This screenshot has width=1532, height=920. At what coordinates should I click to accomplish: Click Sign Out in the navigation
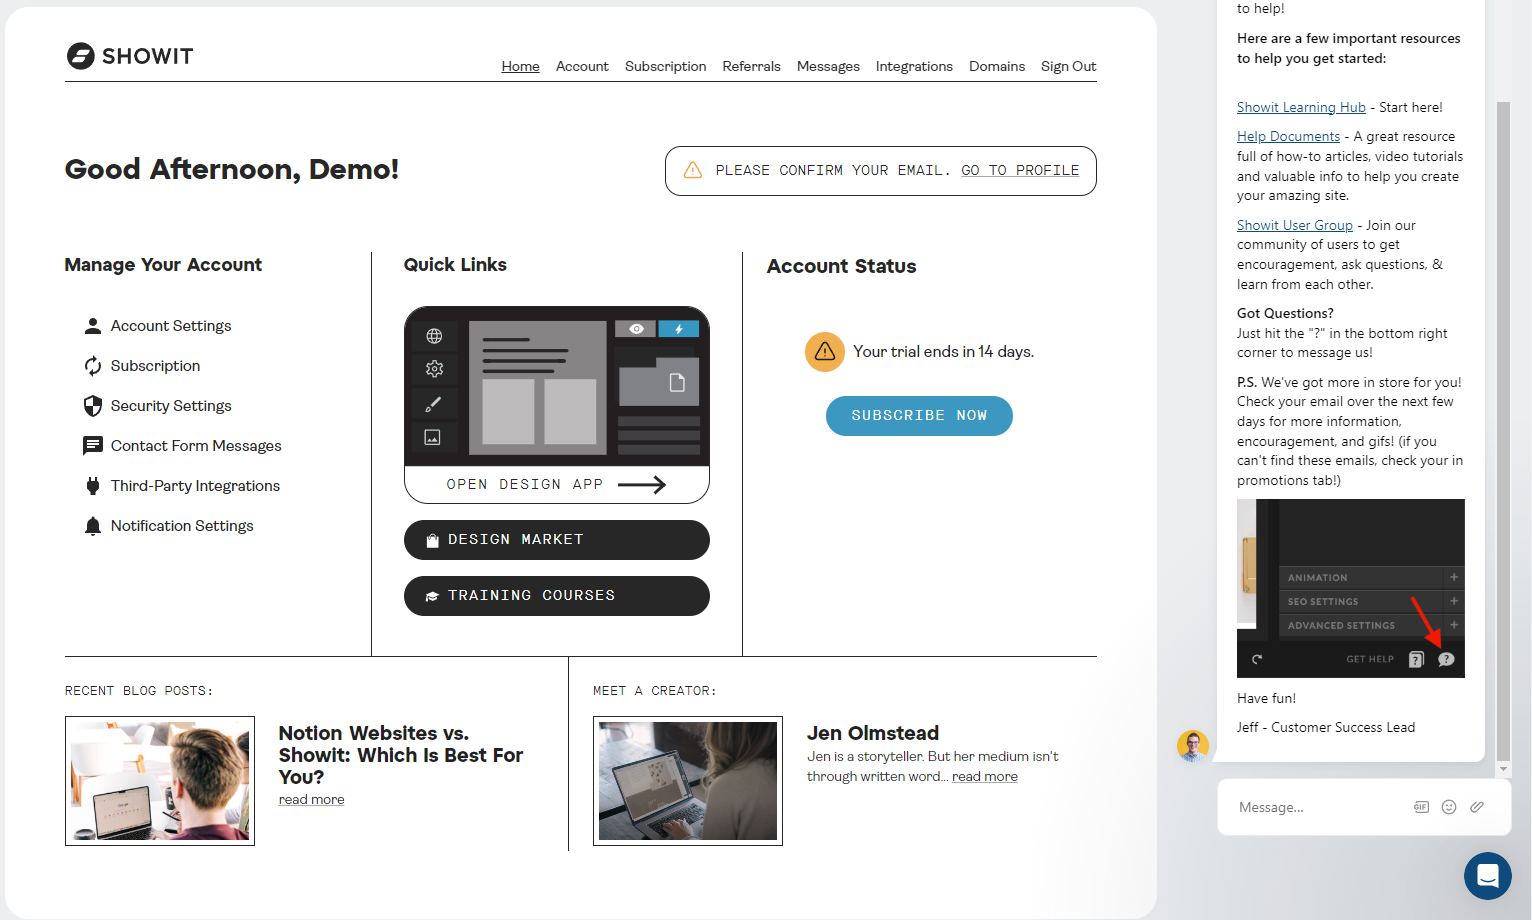pyautogui.click(x=1069, y=66)
